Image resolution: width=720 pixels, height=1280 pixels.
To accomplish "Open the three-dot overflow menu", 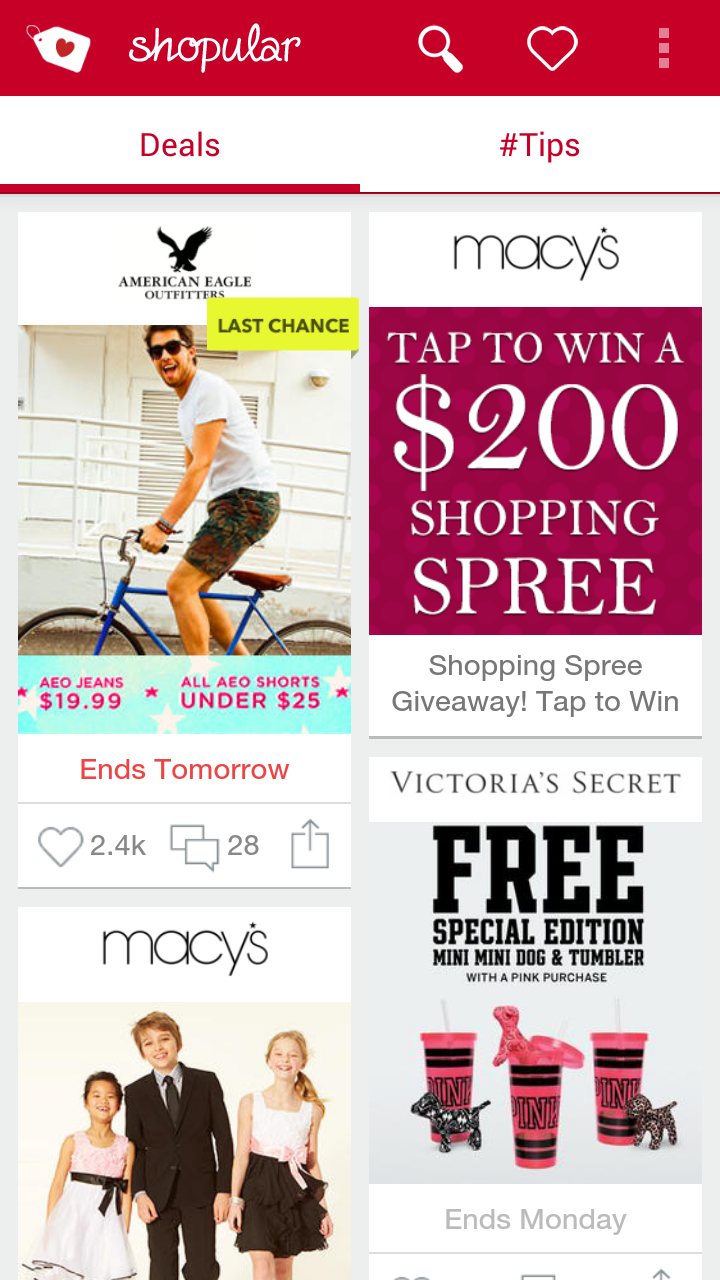I will point(664,48).
